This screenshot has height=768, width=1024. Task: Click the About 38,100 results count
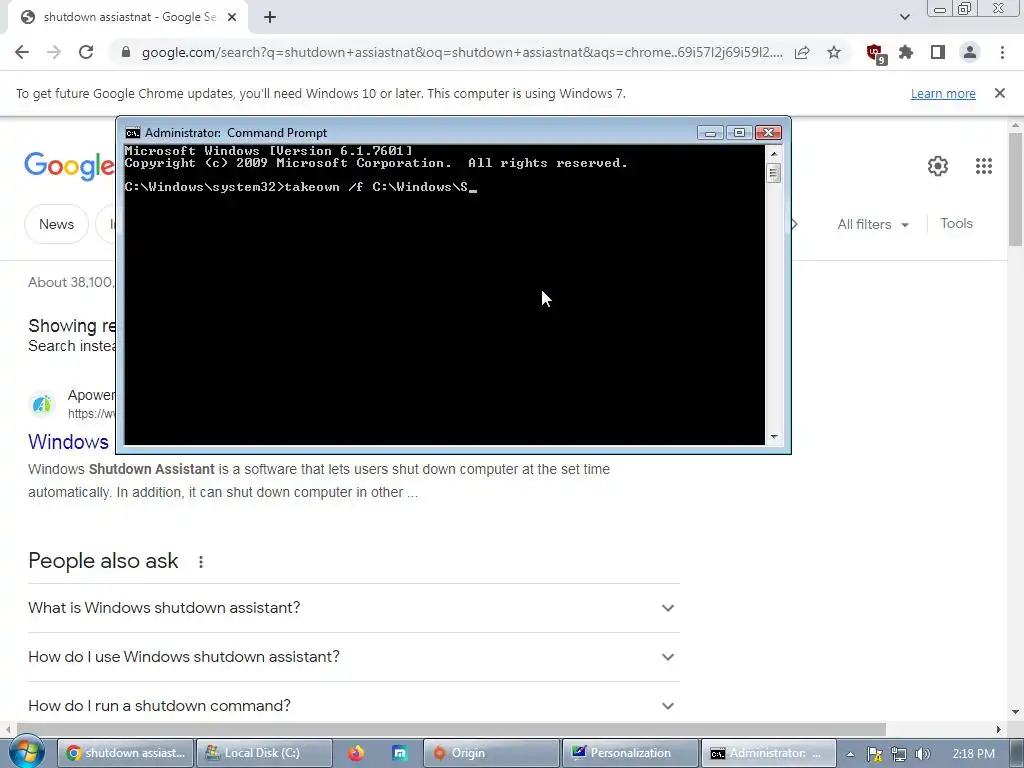71,282
